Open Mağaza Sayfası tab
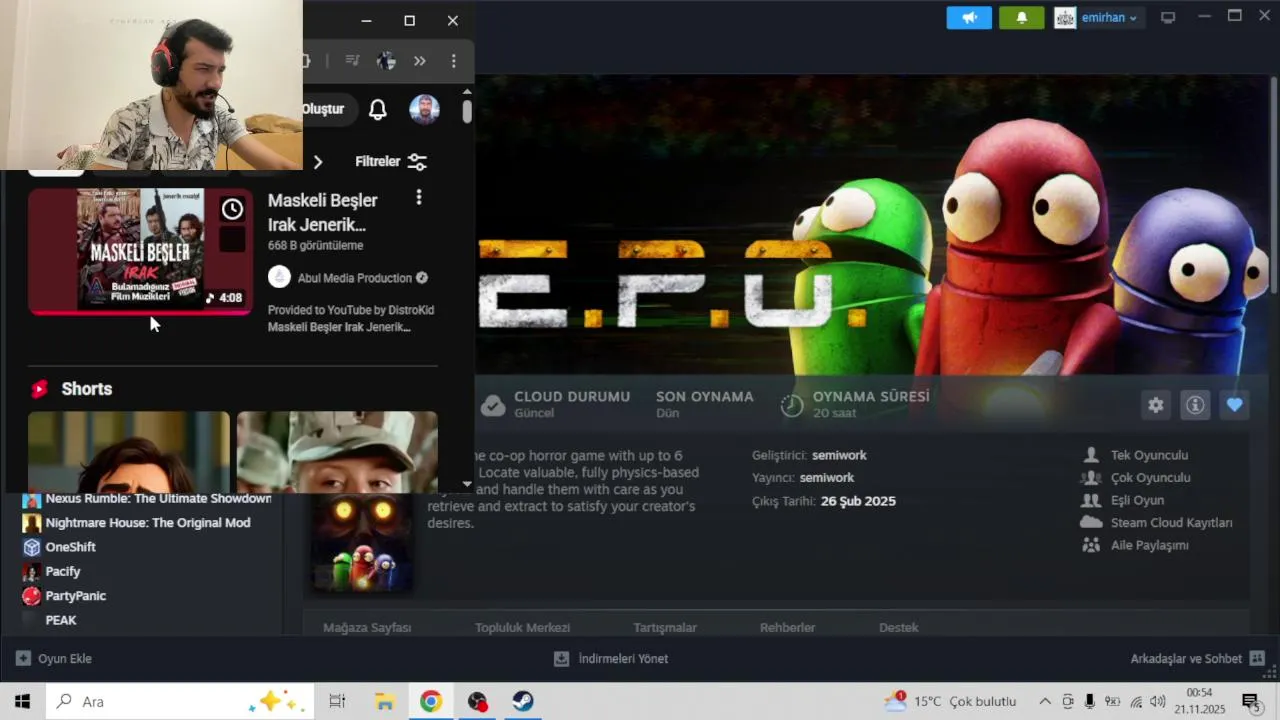 [x=367, y=628]
